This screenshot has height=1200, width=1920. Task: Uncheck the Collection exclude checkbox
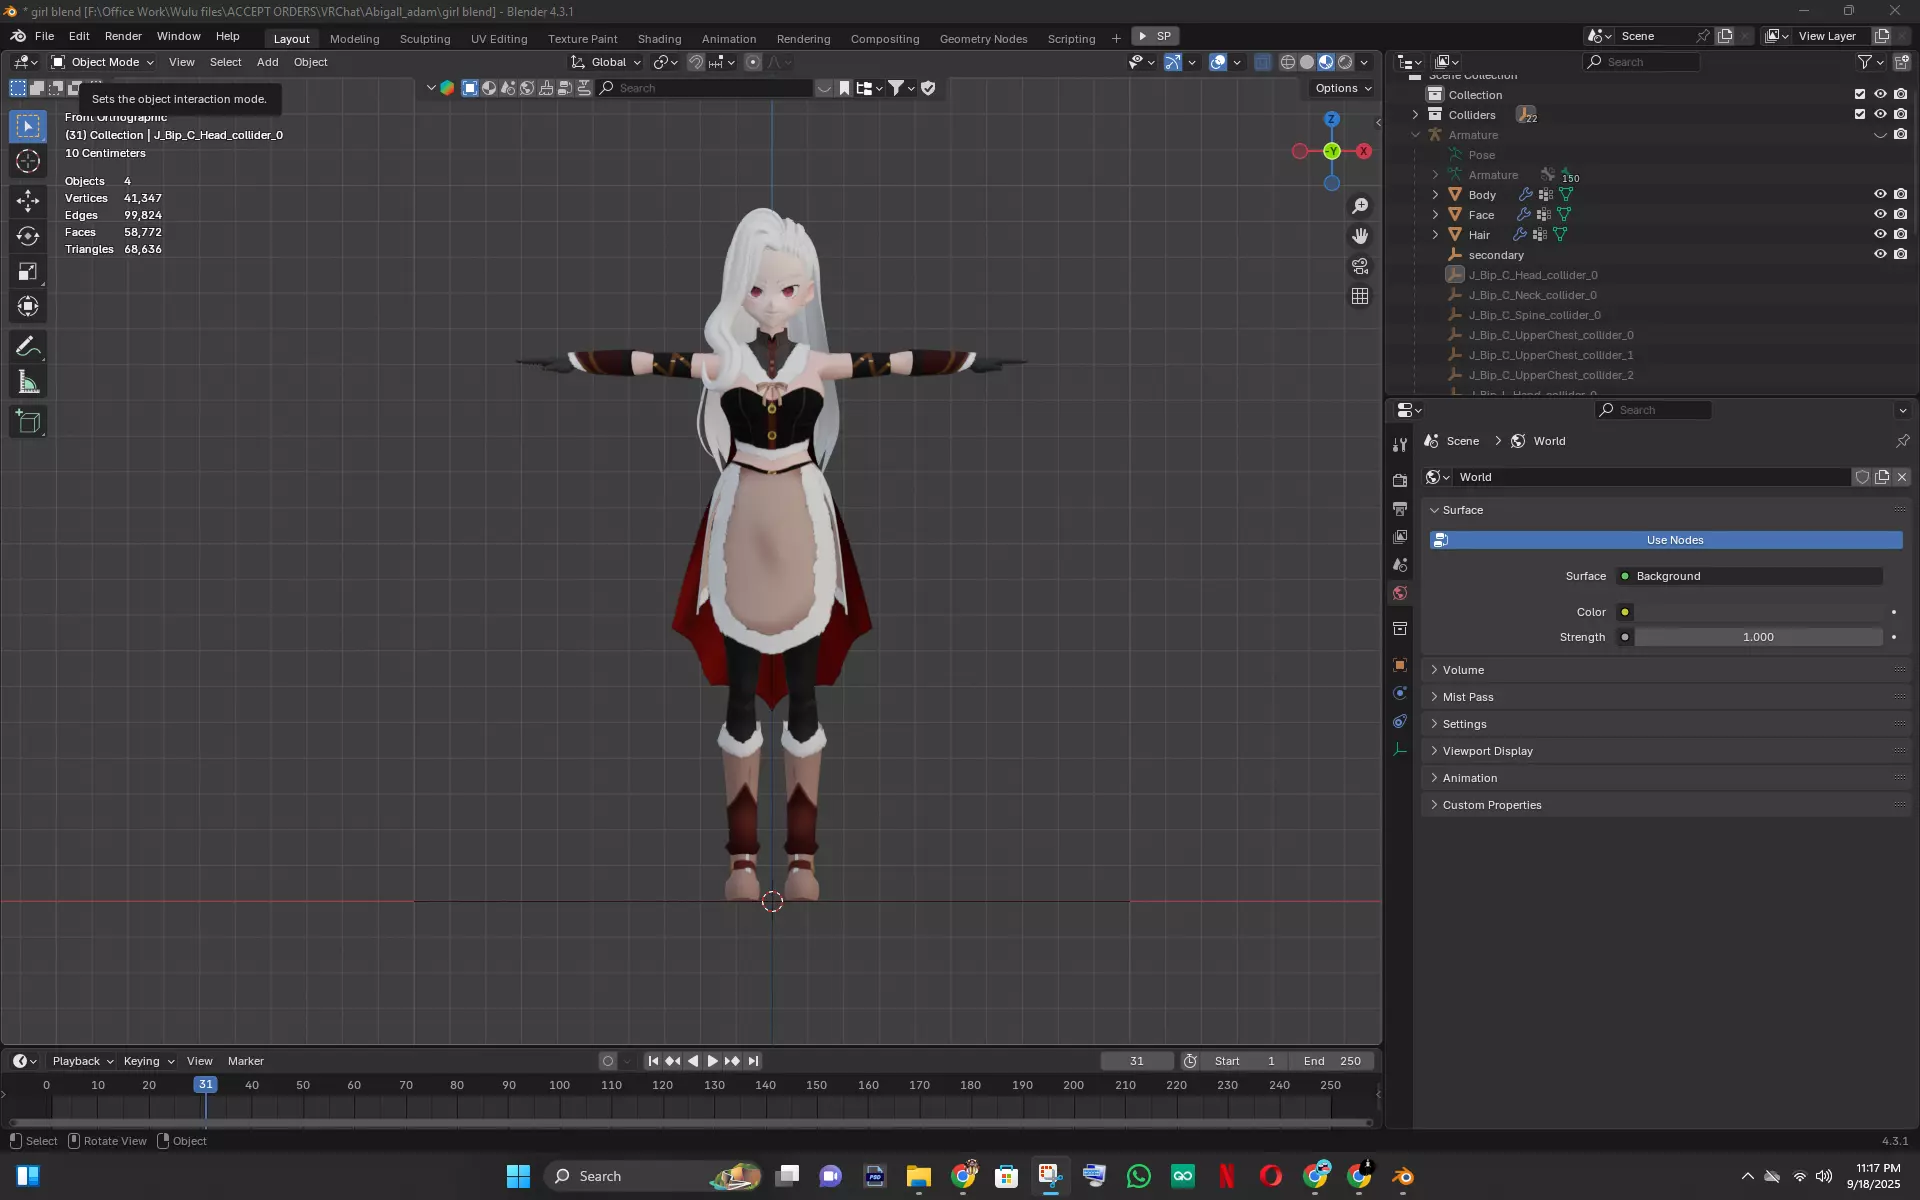(x=1860, y=95)
